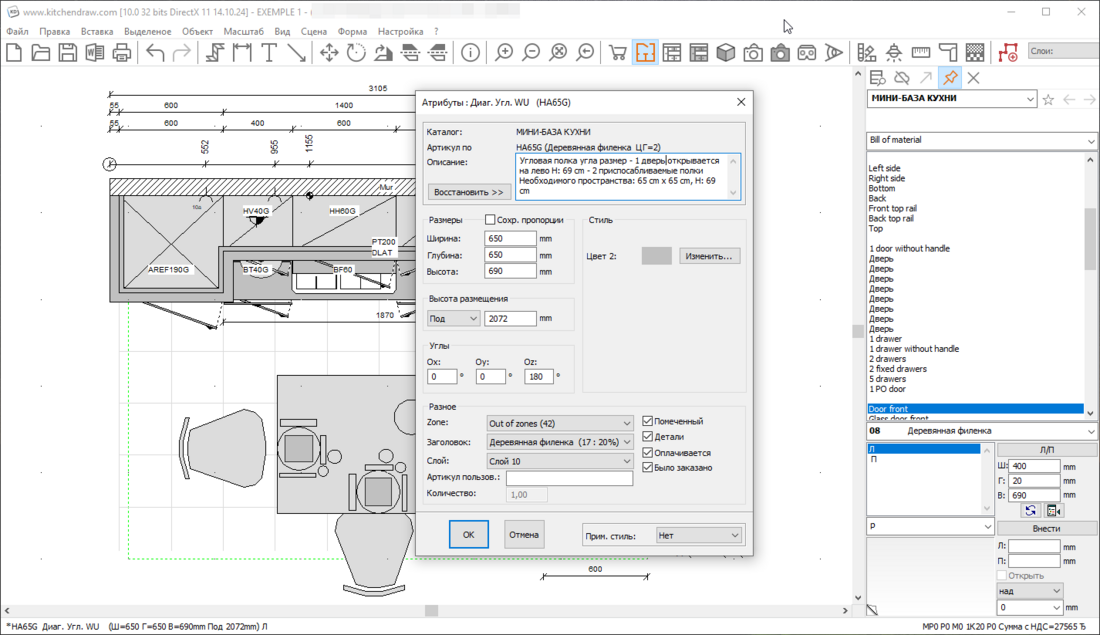Open the МИНИ-БАЗА КУХНИ catalog dropdown
Screen dimensions: 1100x635
(x=951, y=99)
